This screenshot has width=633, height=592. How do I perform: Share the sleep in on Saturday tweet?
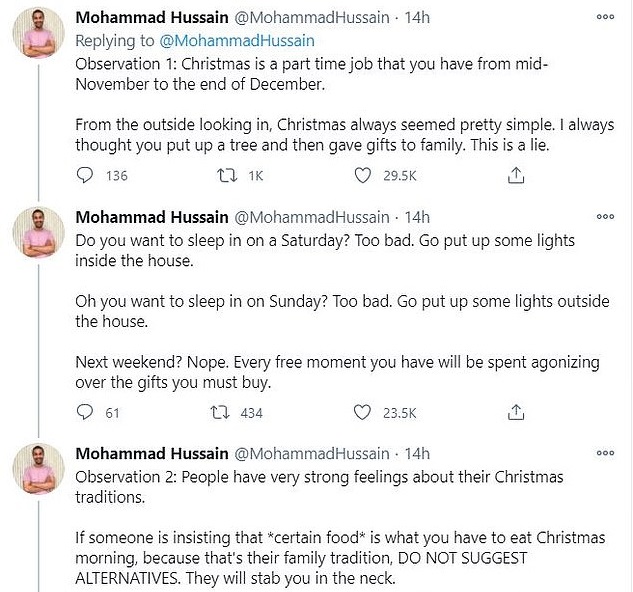[x=516, y=412]
